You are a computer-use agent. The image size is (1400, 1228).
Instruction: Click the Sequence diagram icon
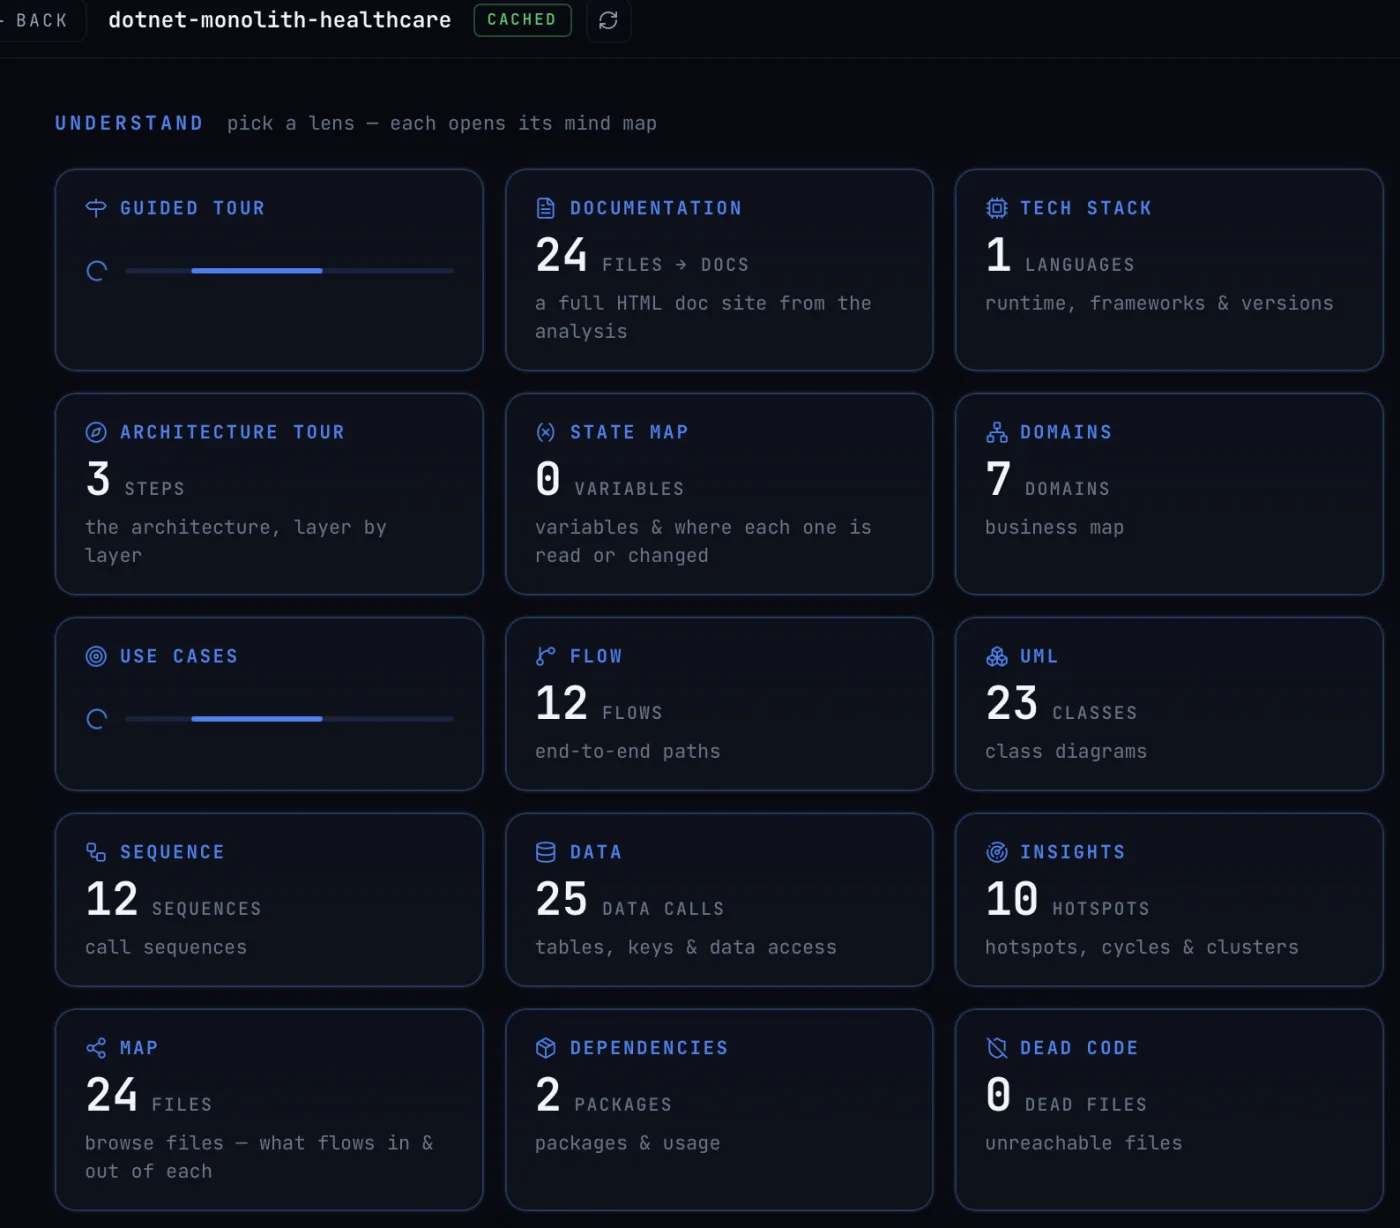tap(96, 852)
